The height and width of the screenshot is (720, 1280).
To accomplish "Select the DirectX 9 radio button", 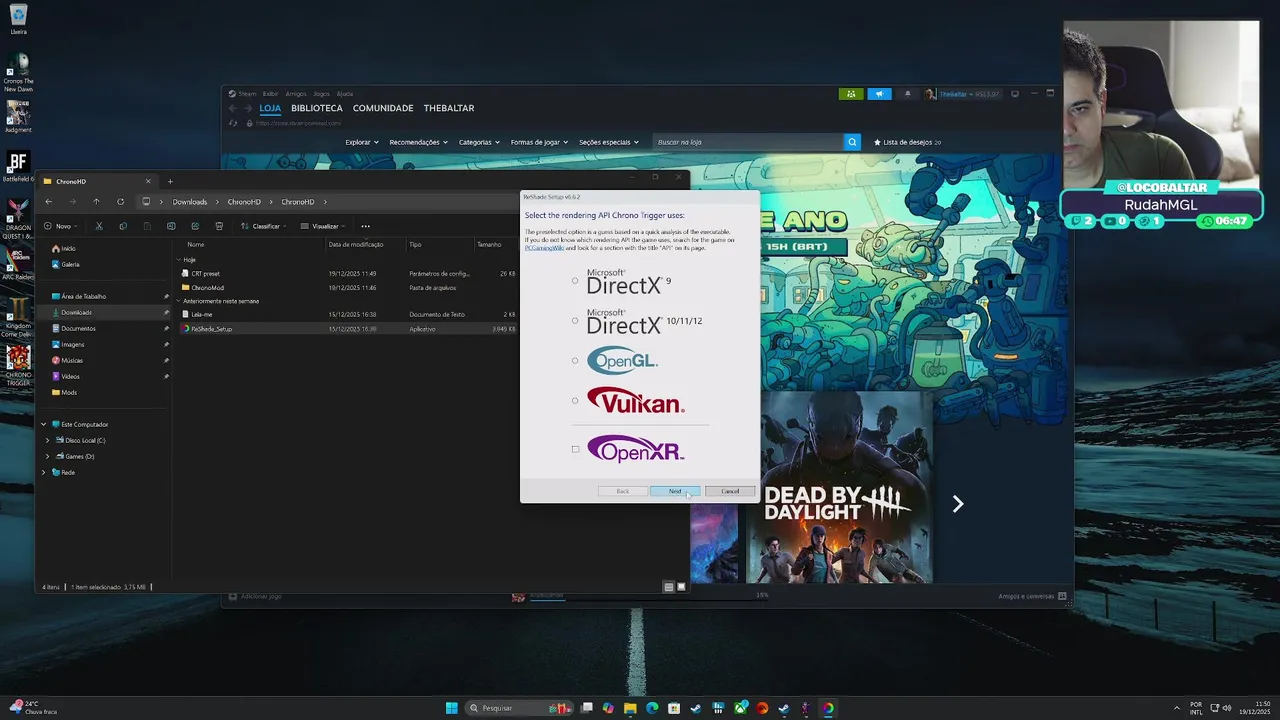I will coord(575,281).
